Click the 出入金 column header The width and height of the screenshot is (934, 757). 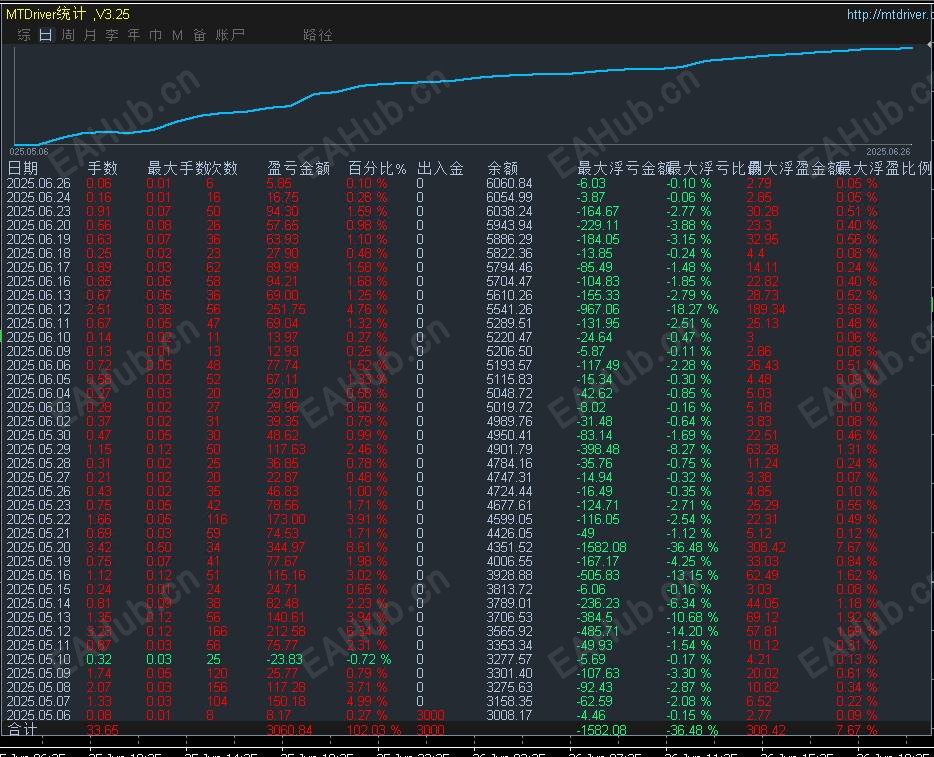(x=440, y=169)
